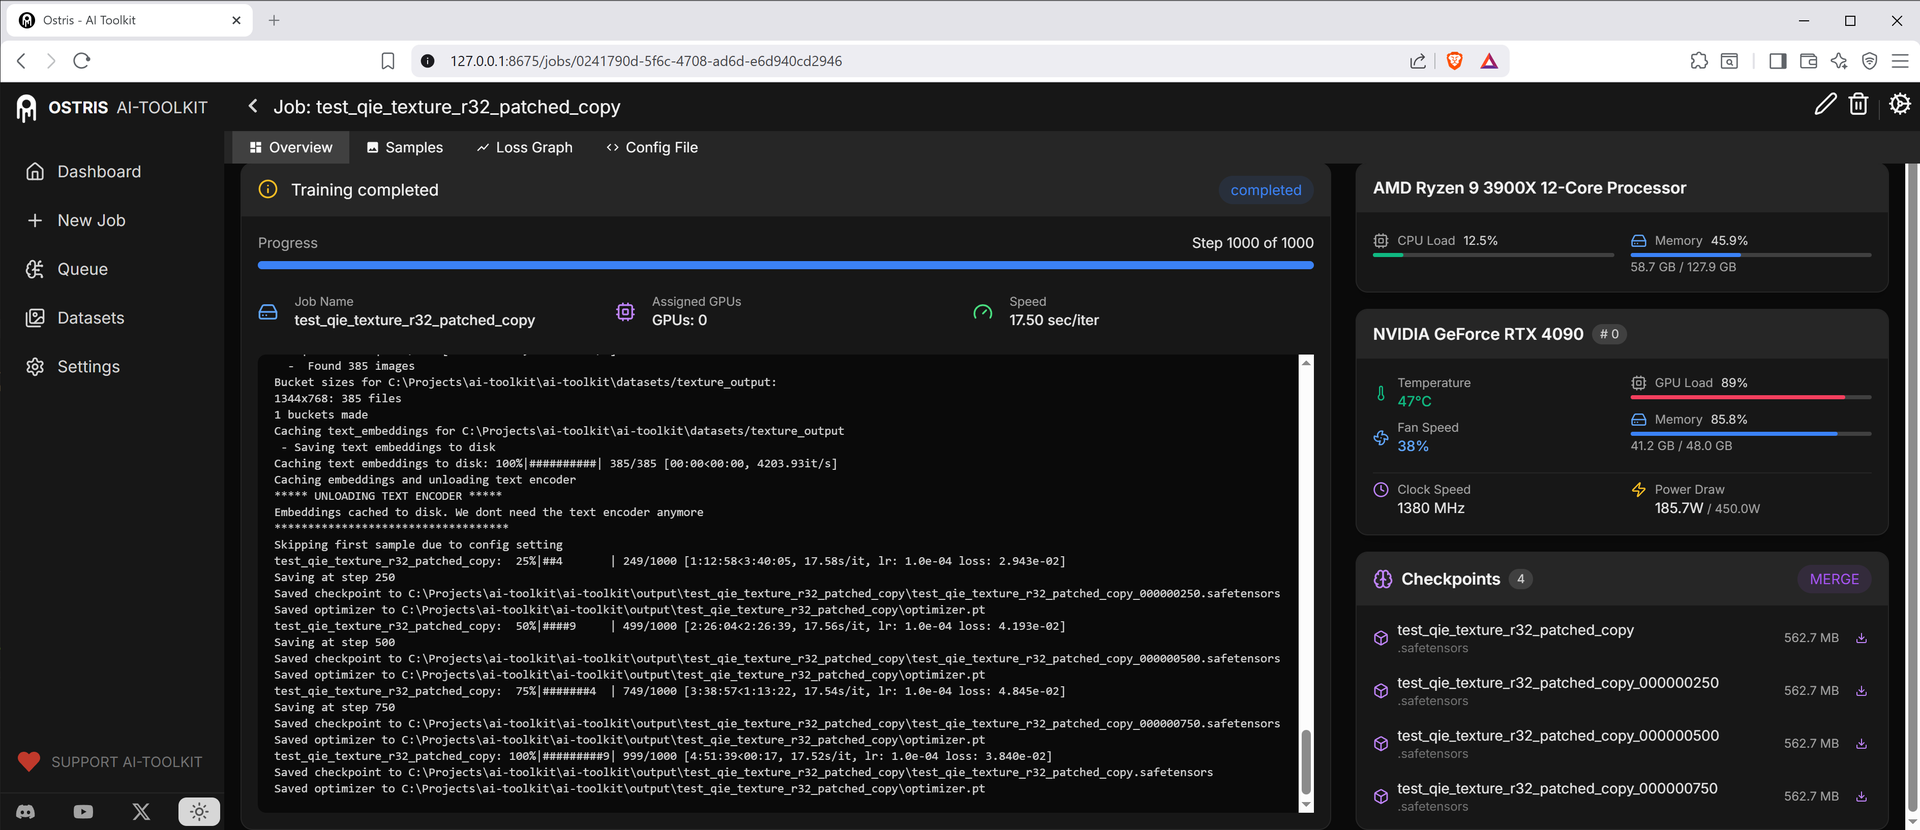Download the _000000750 checkpoint file
The width and height of the screenshot is (1920, 830).
pos(1861,797)
